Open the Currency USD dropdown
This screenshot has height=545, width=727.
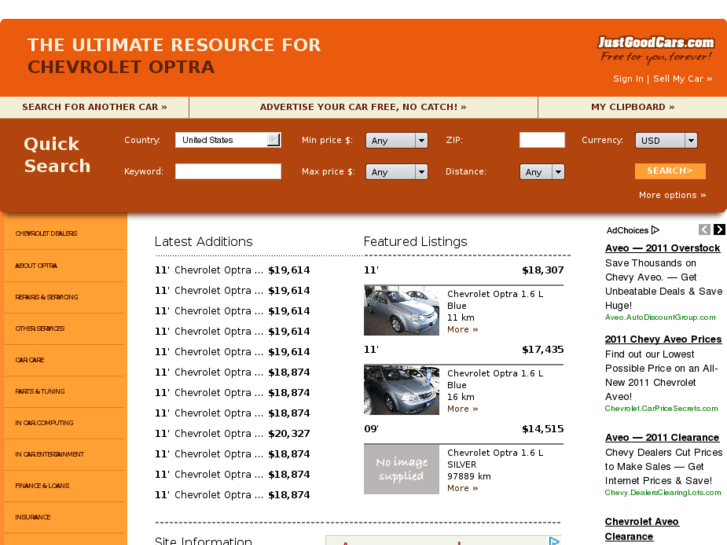coord(666,141)
